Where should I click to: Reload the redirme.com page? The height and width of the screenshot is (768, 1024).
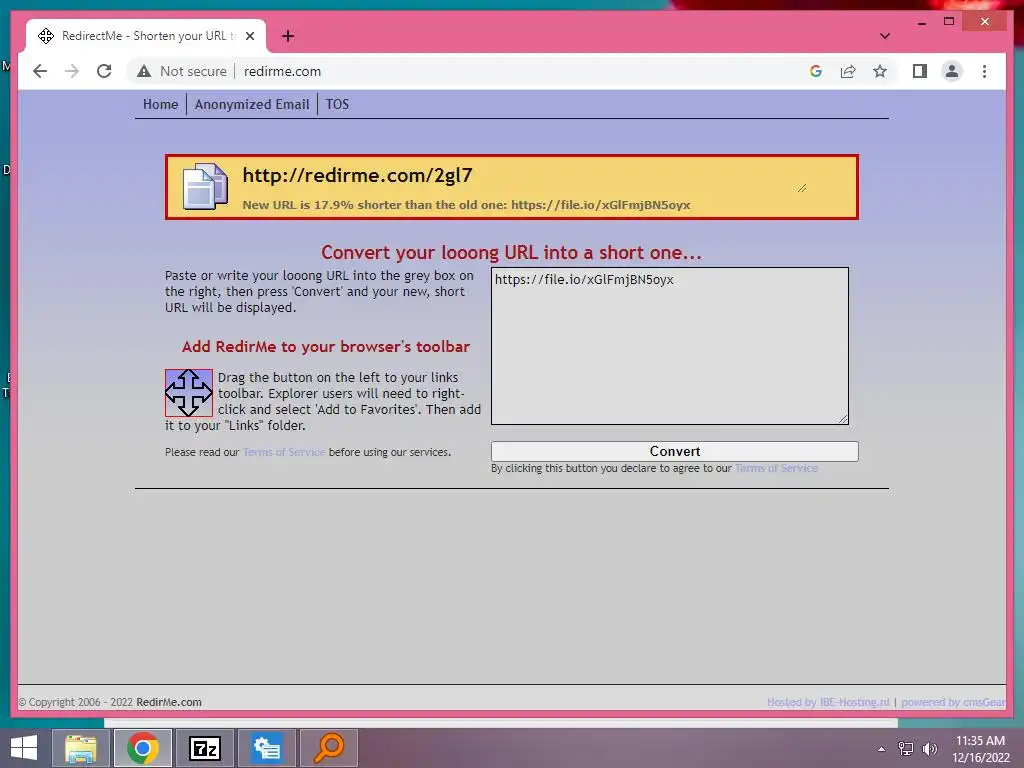tap(104, 71)
